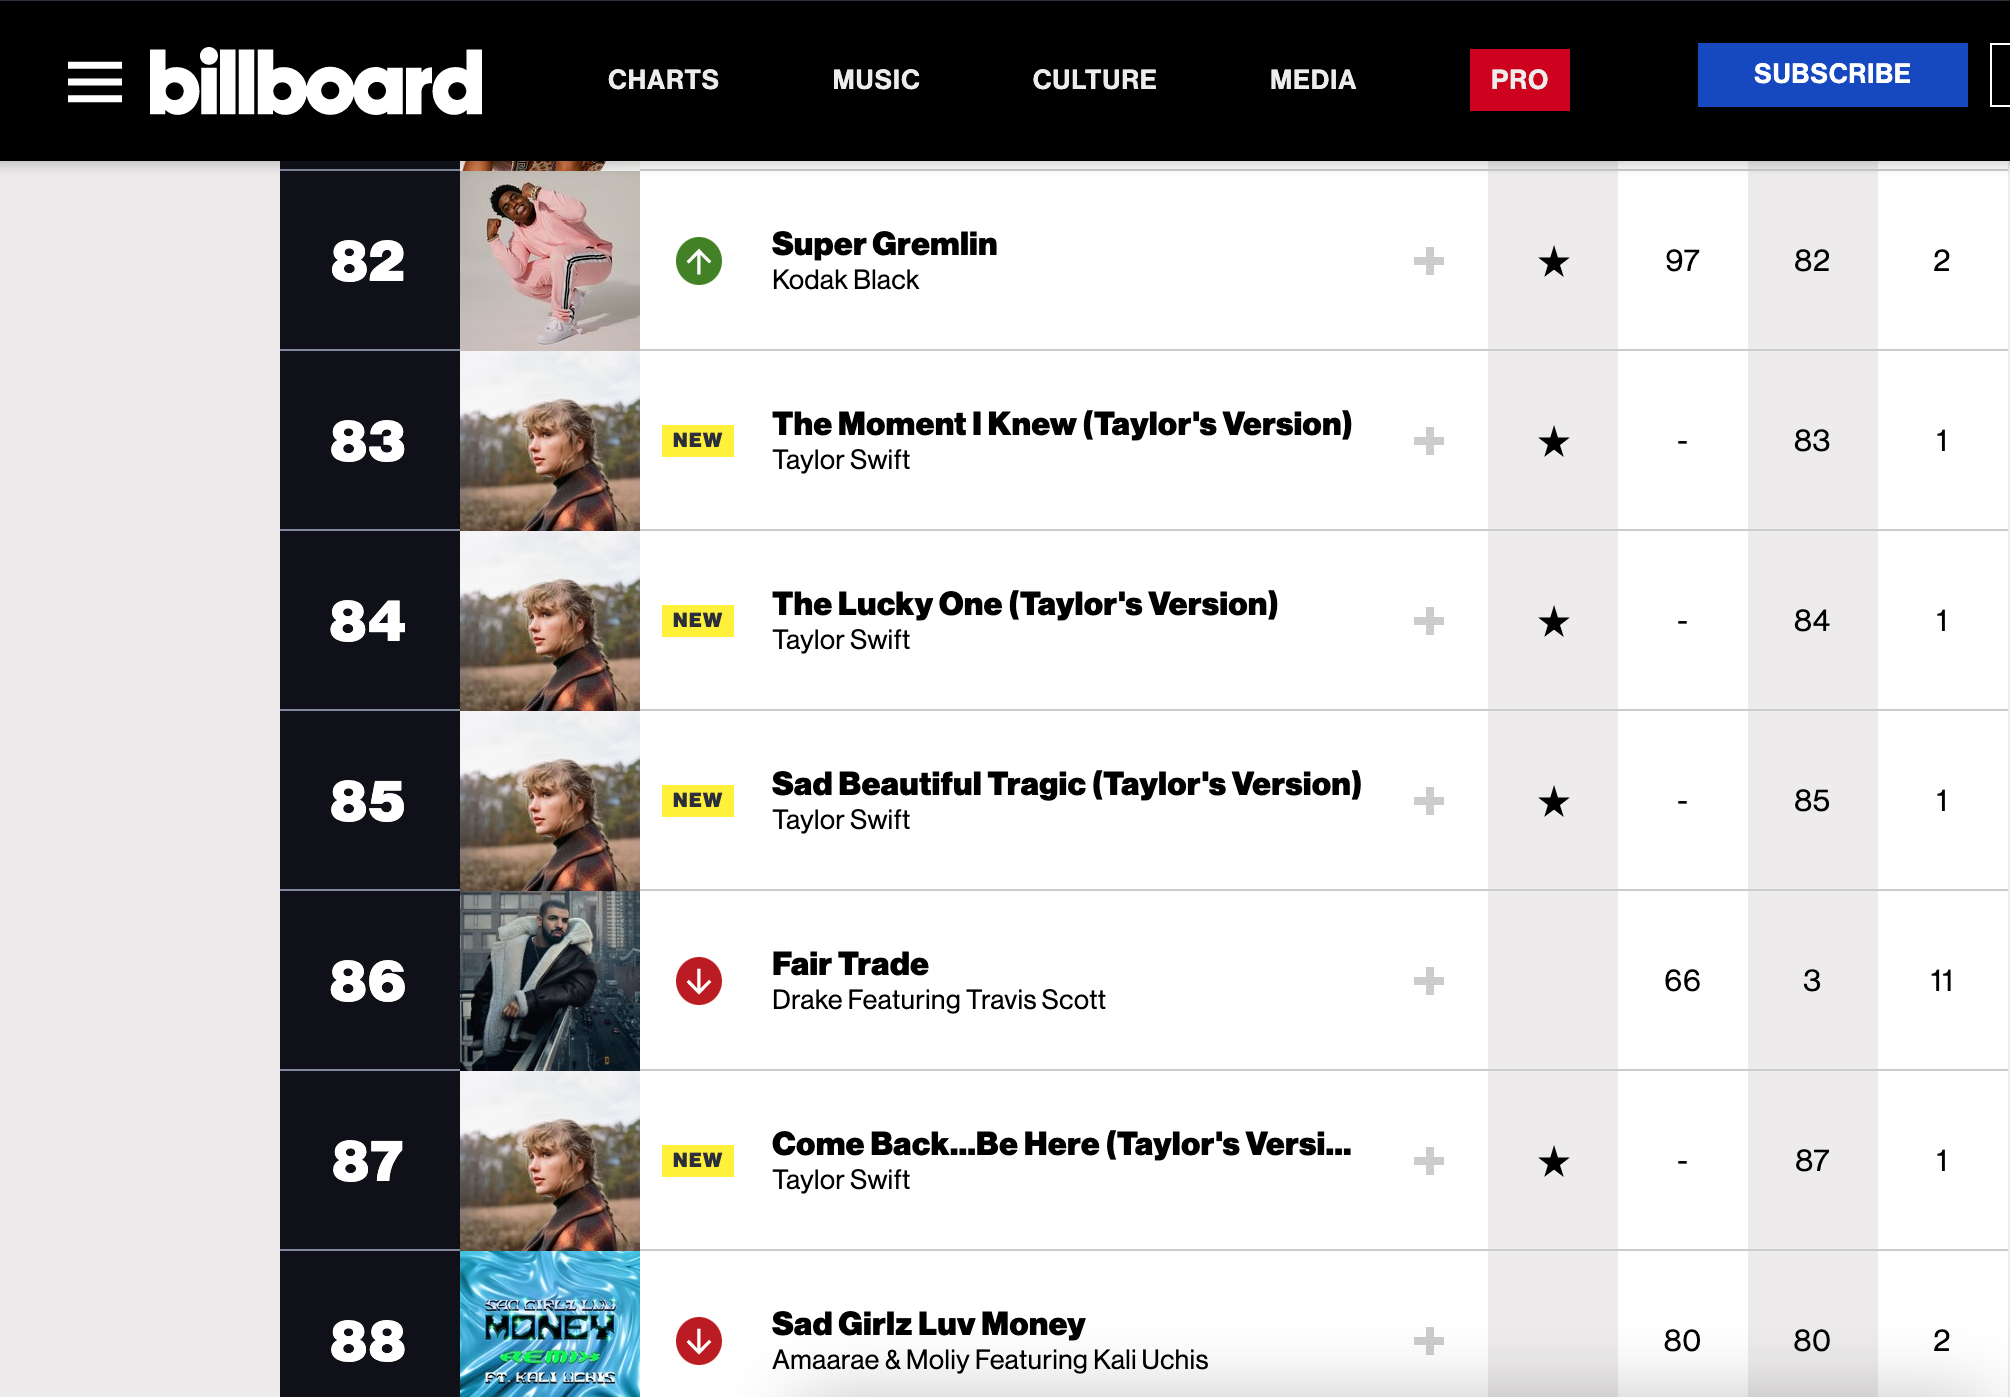This screenshot has height=1397, width=2010.
Task: Click the green up arrow for Super Gremlin
Action: tap(699, 261)
